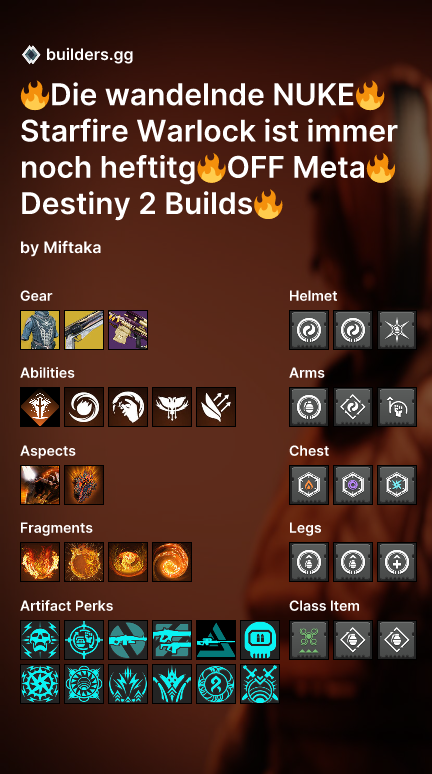Click the crosshair targeting artifact perk icon
This screenshot has height=774, width=432.
pyautogui.click(x=84, y=640)
